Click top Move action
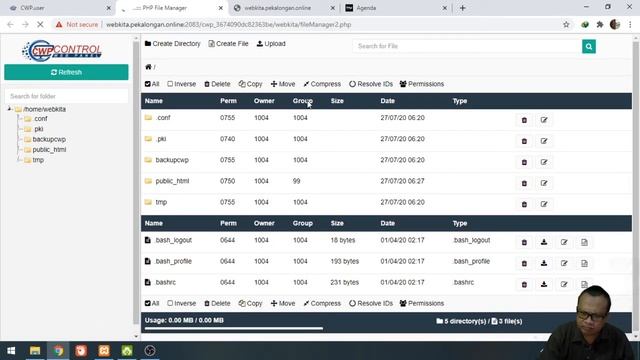 (283, 84)
